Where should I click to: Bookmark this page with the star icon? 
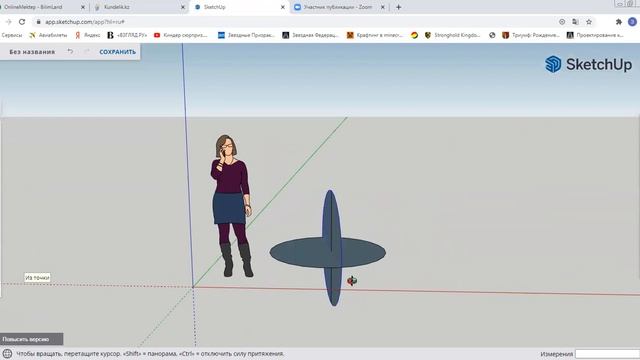pyautogui.click(x=589, y=22)
